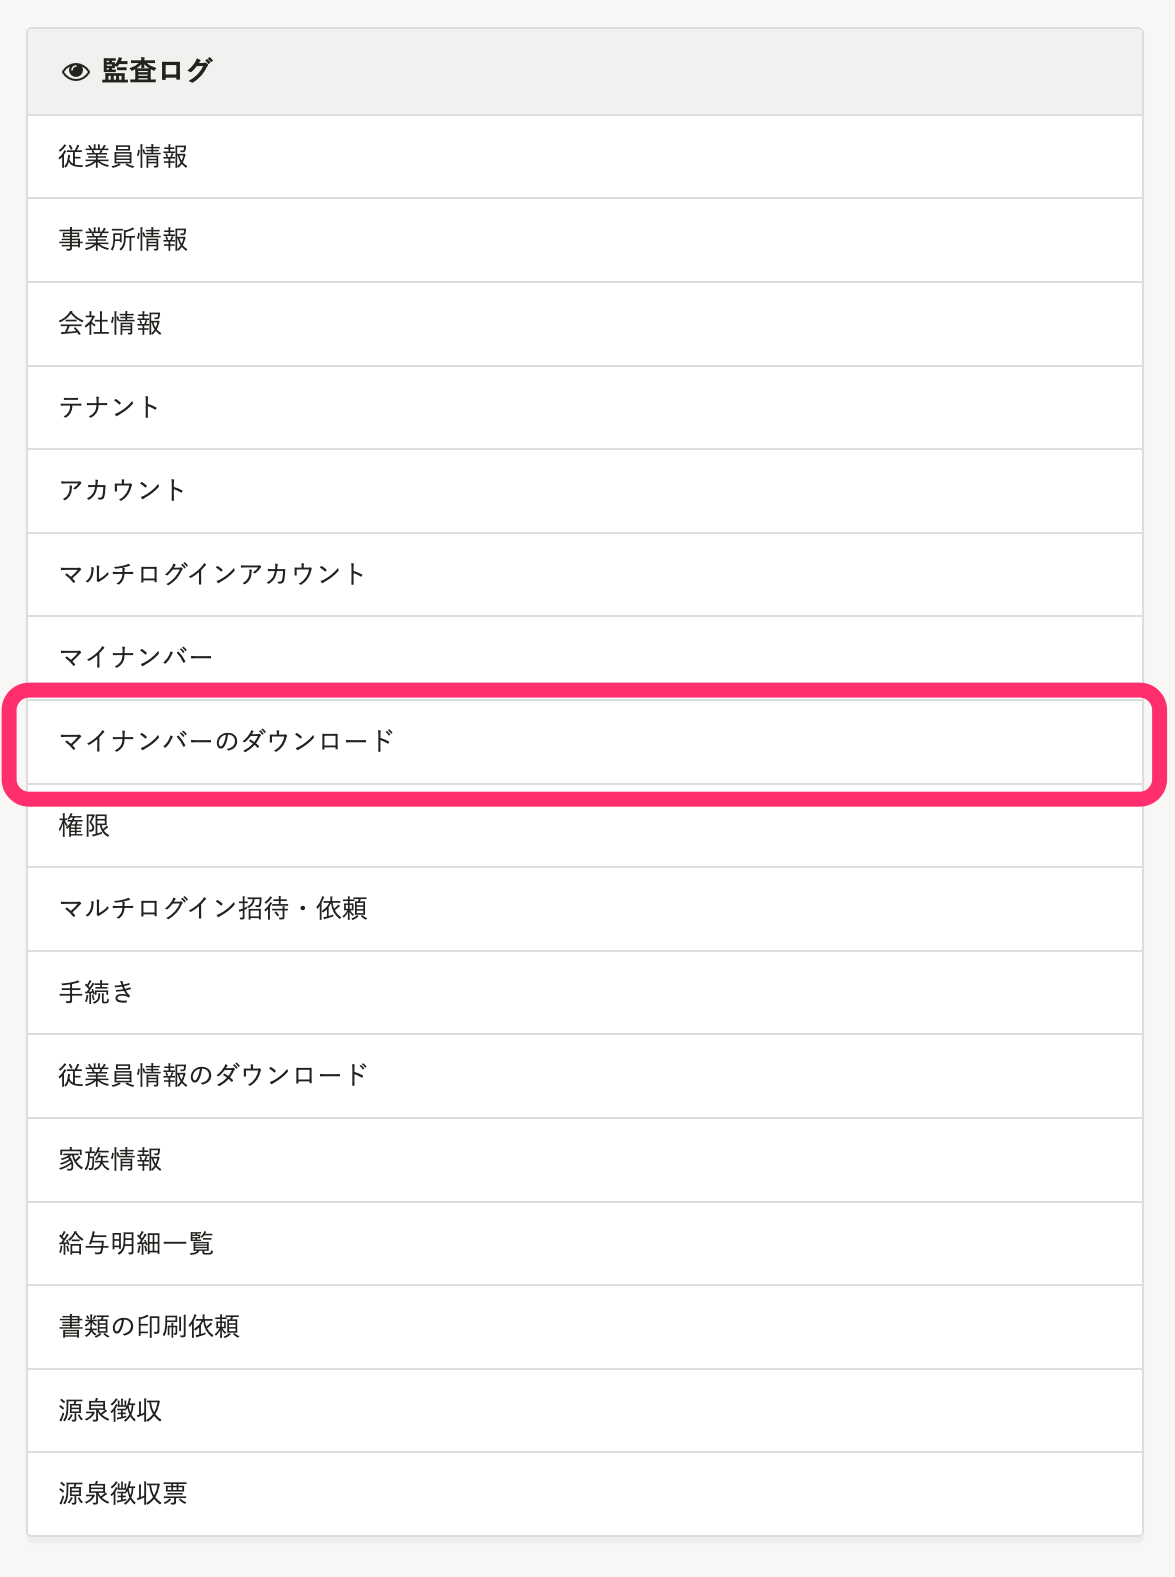
Task: Click the 書類の印刷依頼 entry
Action: point(585,1327)
